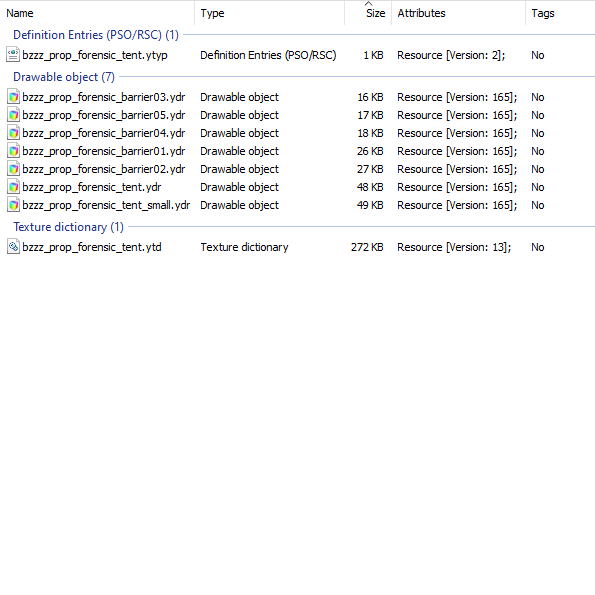Select the bzzz_prop_forensic_tent.ytyp file icon
This screenshot has width=595, height=595.
point(13,55)
